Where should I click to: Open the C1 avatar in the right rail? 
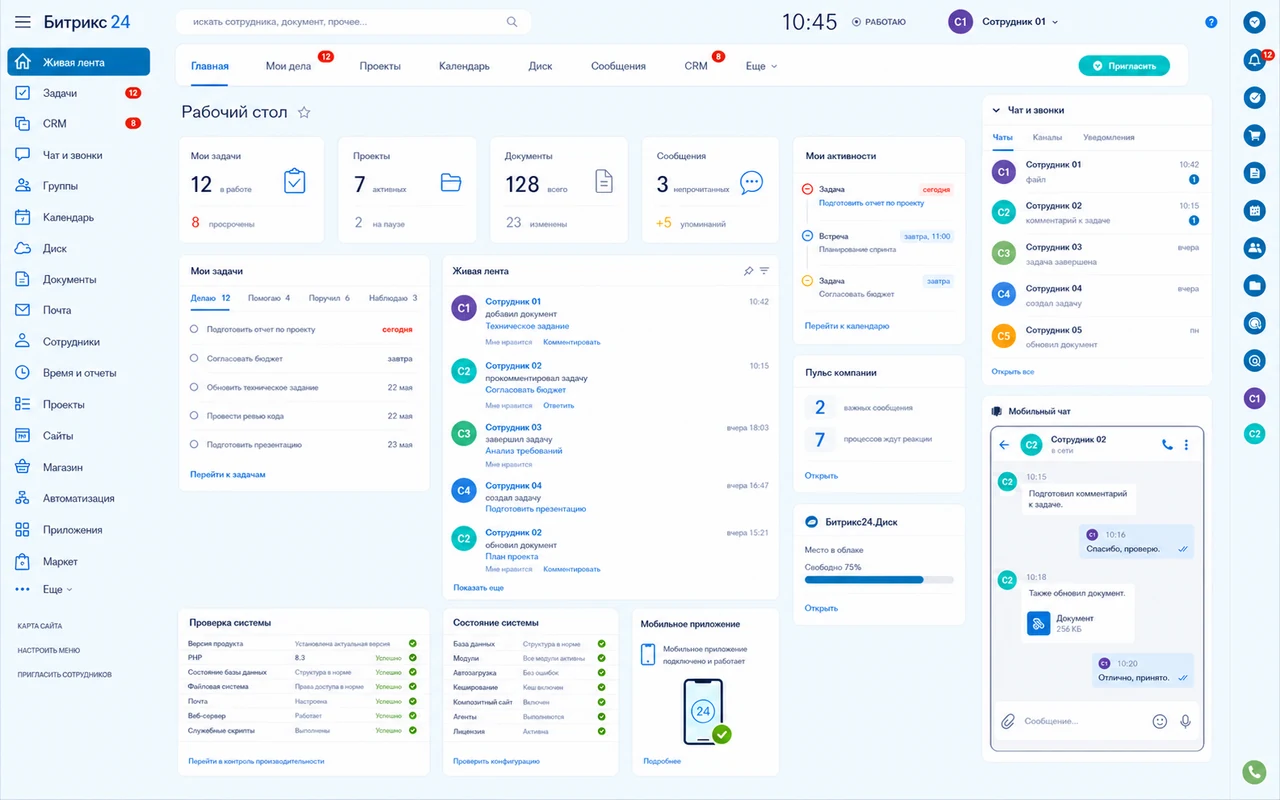coord(1254,398)
